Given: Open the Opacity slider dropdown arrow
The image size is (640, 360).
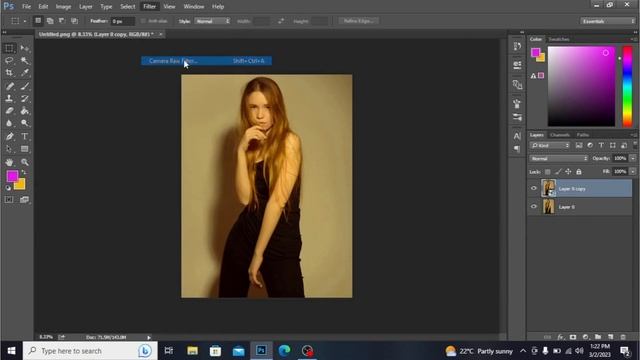Looking at the screenshot, I should tap(633, 158).
